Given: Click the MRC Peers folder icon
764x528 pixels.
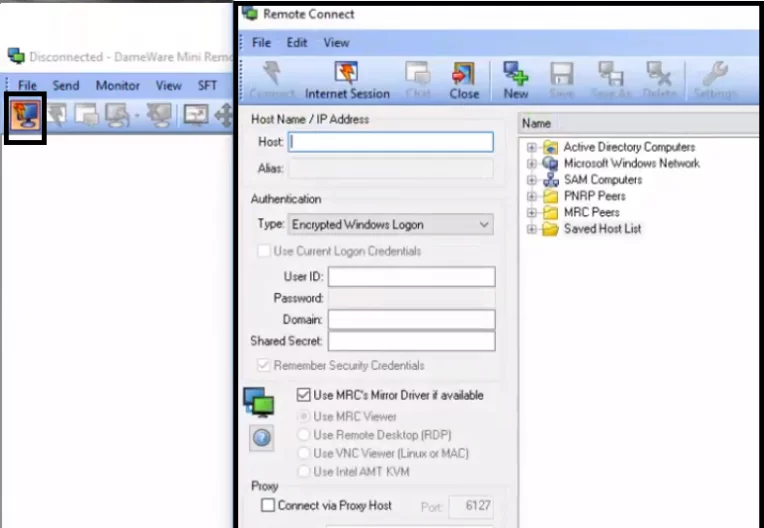Looking at the screenshot, I should click(x=550, y=213).
